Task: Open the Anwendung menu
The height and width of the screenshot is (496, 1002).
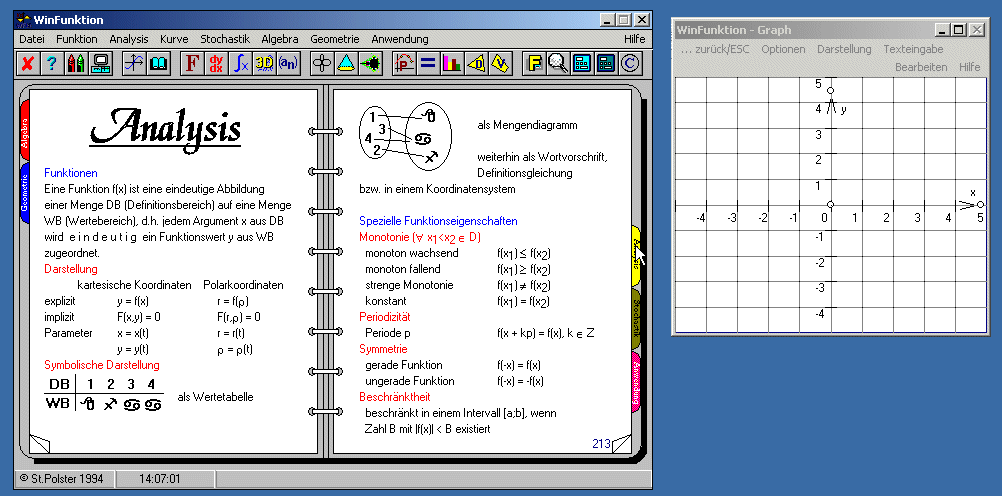Action: point(400,39)
